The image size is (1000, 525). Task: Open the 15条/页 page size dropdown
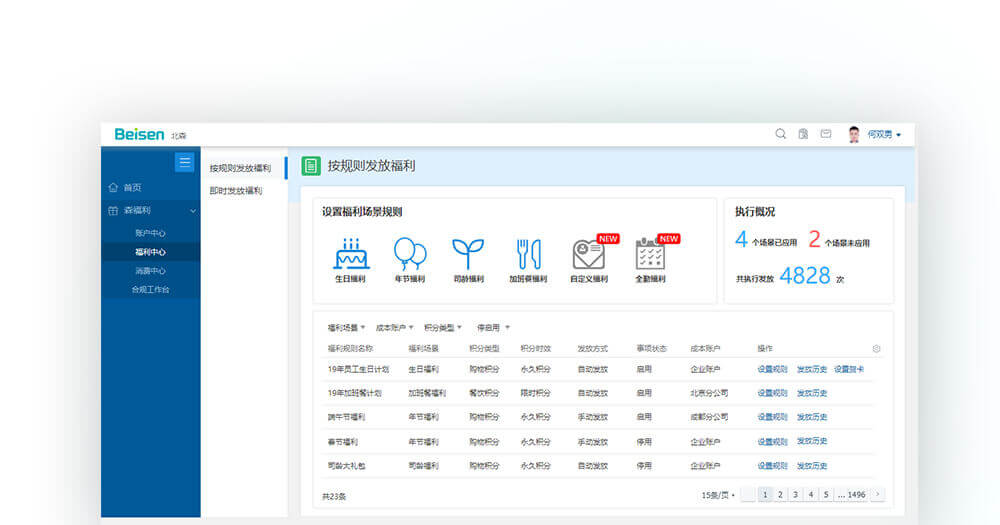pyautogui.click(x=718, y=495)
